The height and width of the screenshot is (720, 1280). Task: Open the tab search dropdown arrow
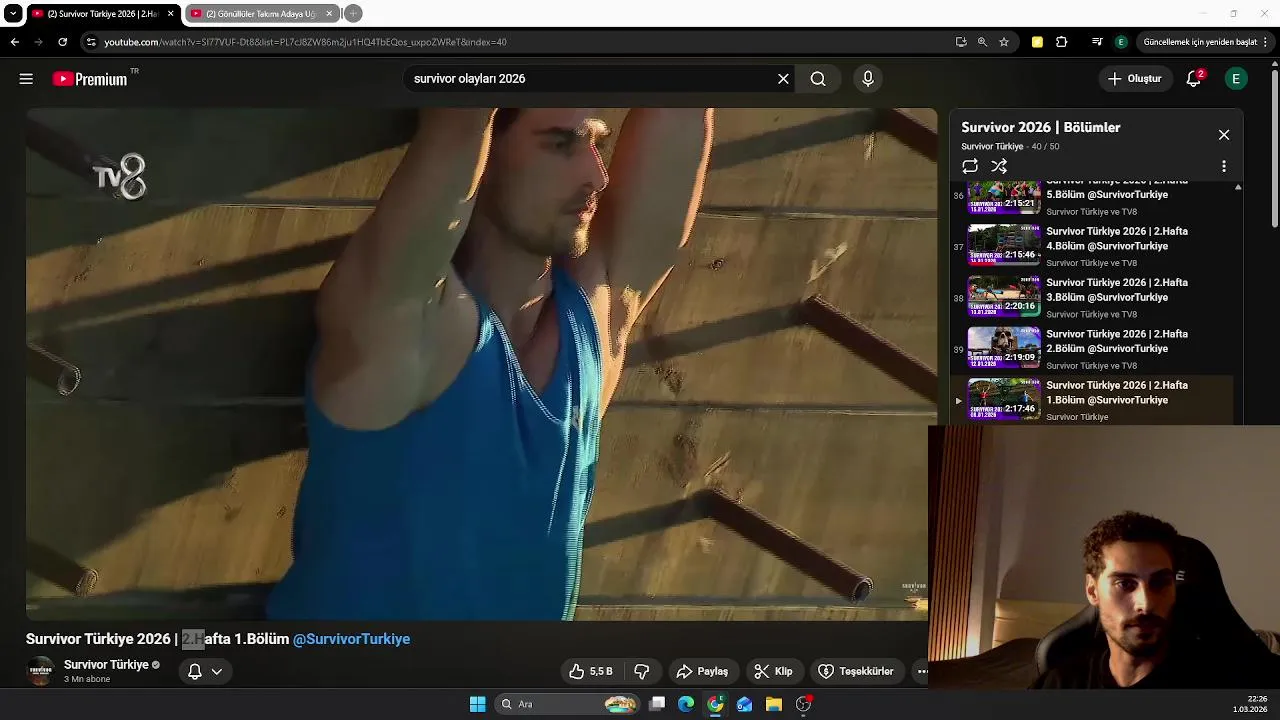click(x=13, y=14)
